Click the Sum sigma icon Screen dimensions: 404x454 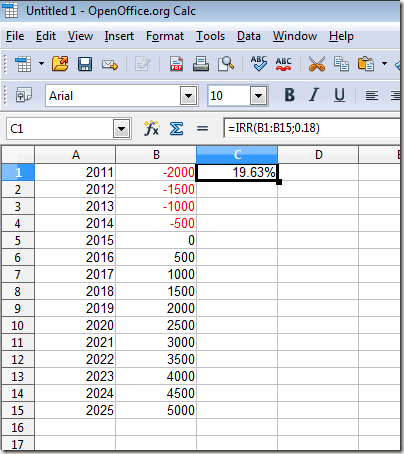point(176,129)
